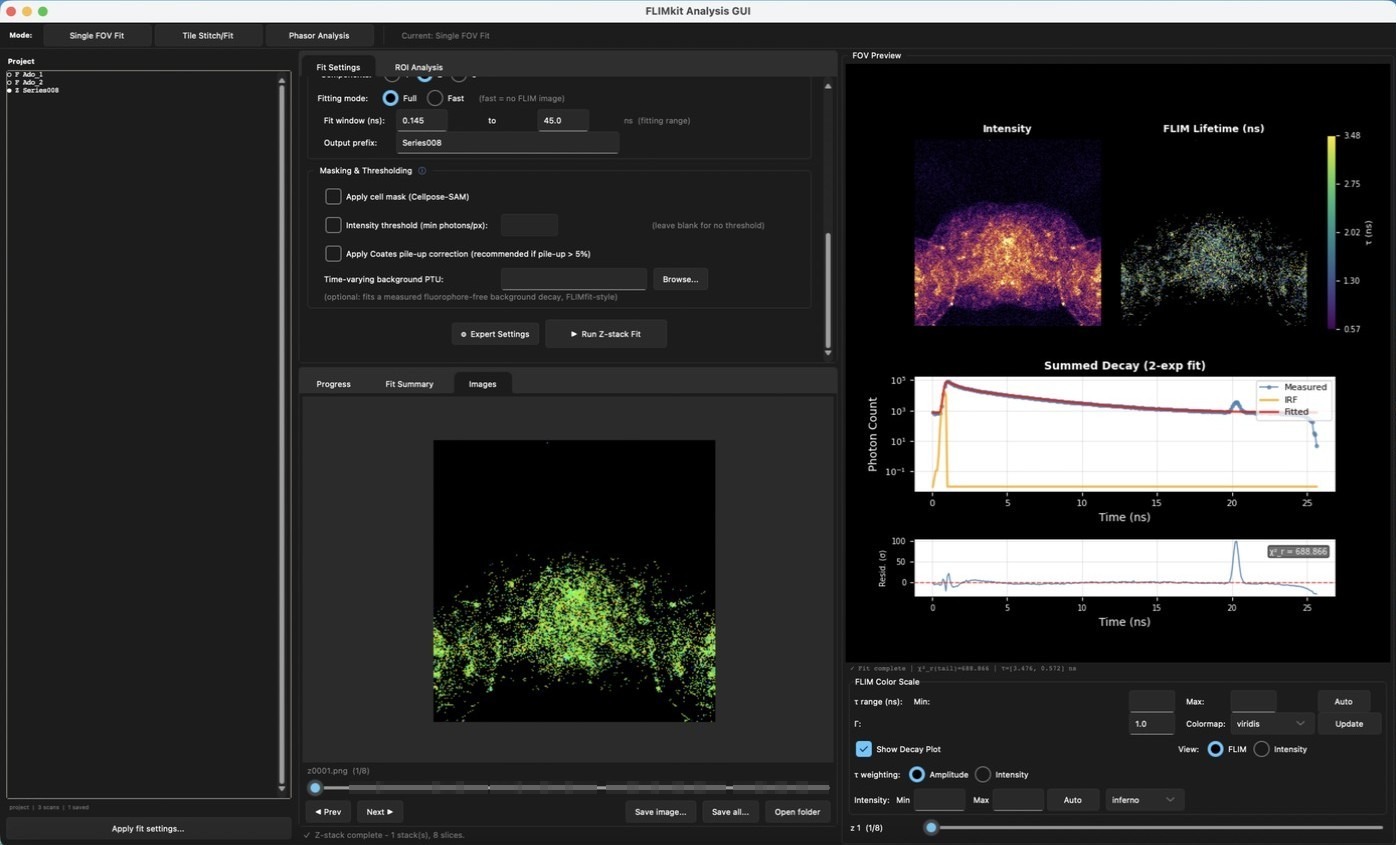
Task: Set τ weighting to Intensity
Action: (983, 775)
